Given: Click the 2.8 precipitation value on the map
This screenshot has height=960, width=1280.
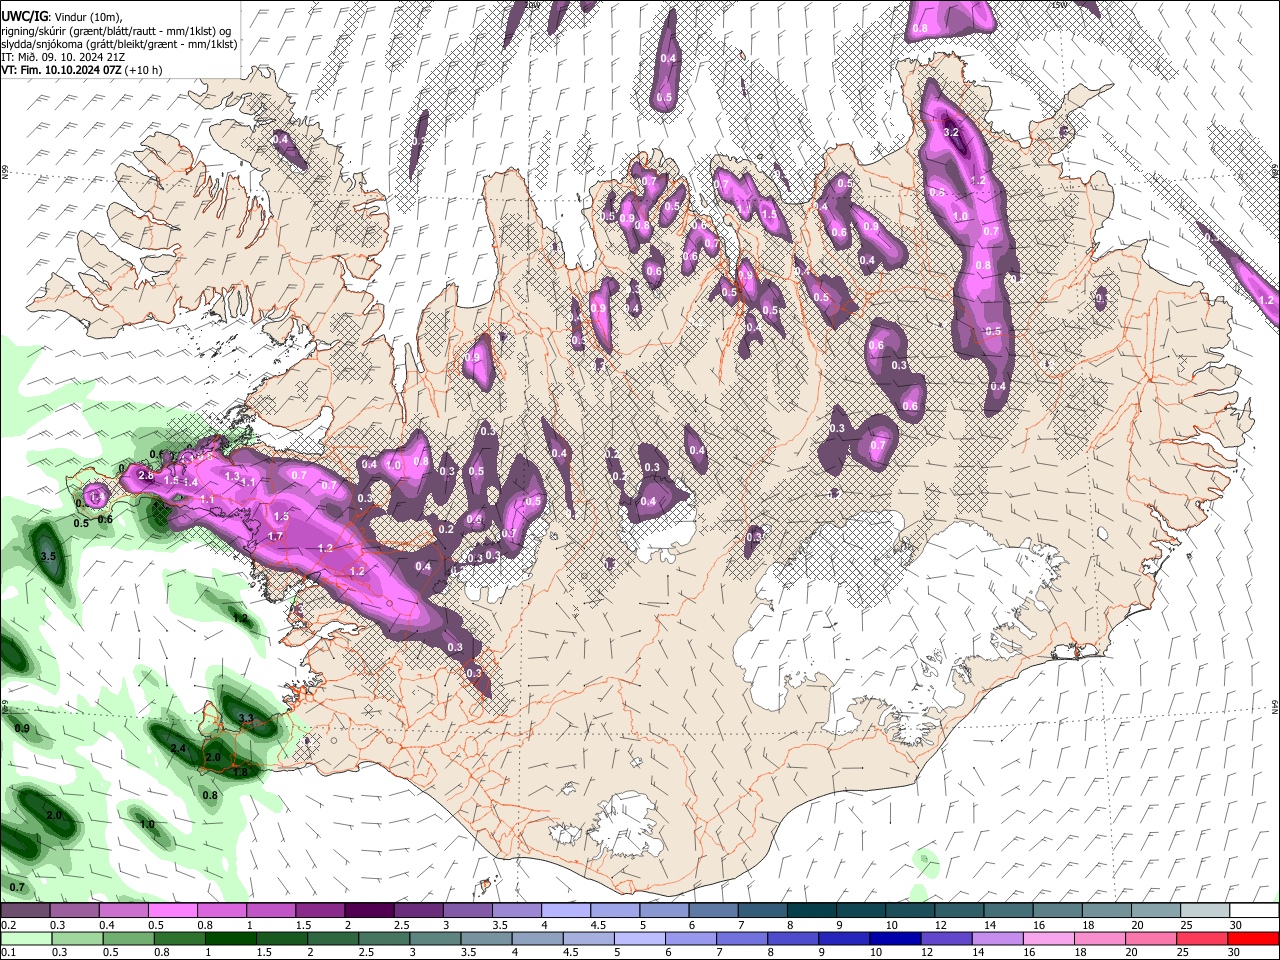Looking at the screenshot, I should (146, 476).
